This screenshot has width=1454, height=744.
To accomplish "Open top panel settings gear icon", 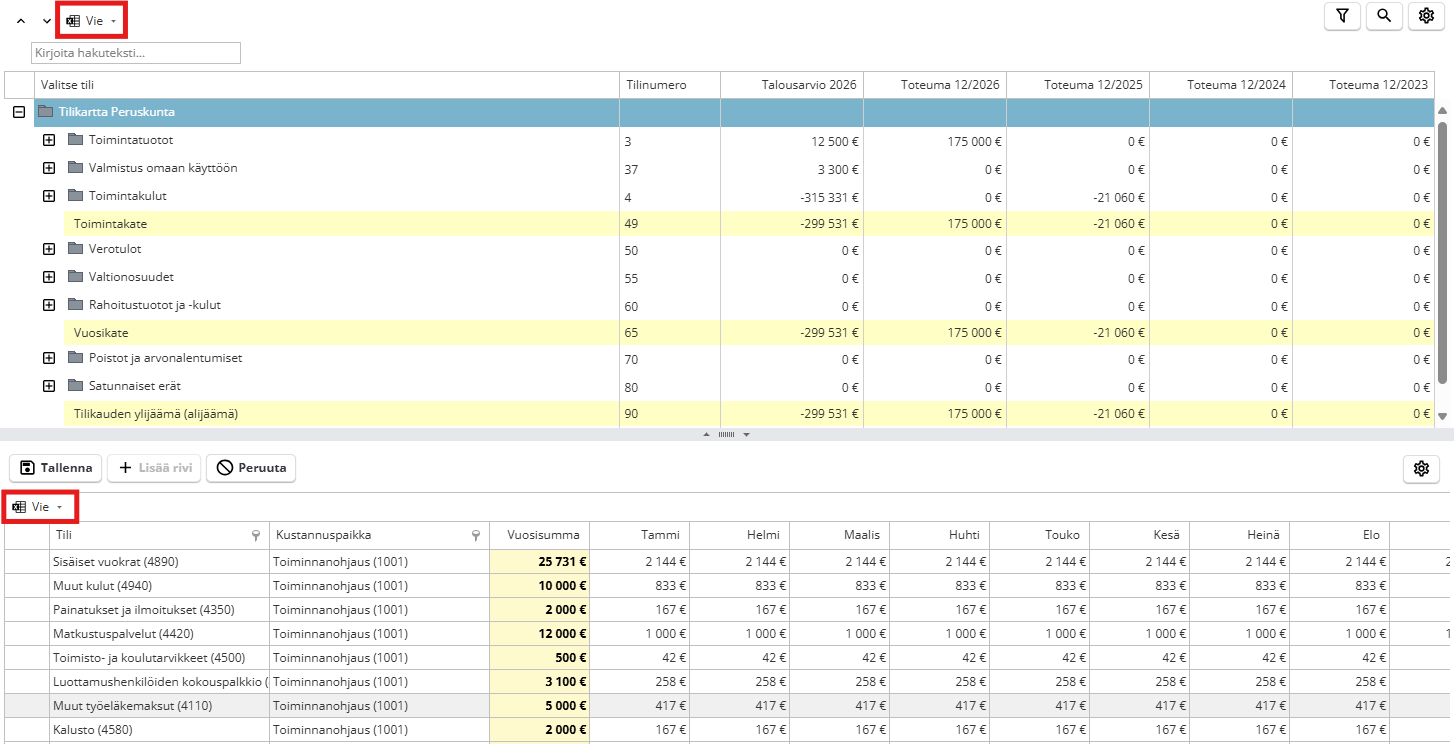I will [x=1426, y=16].
